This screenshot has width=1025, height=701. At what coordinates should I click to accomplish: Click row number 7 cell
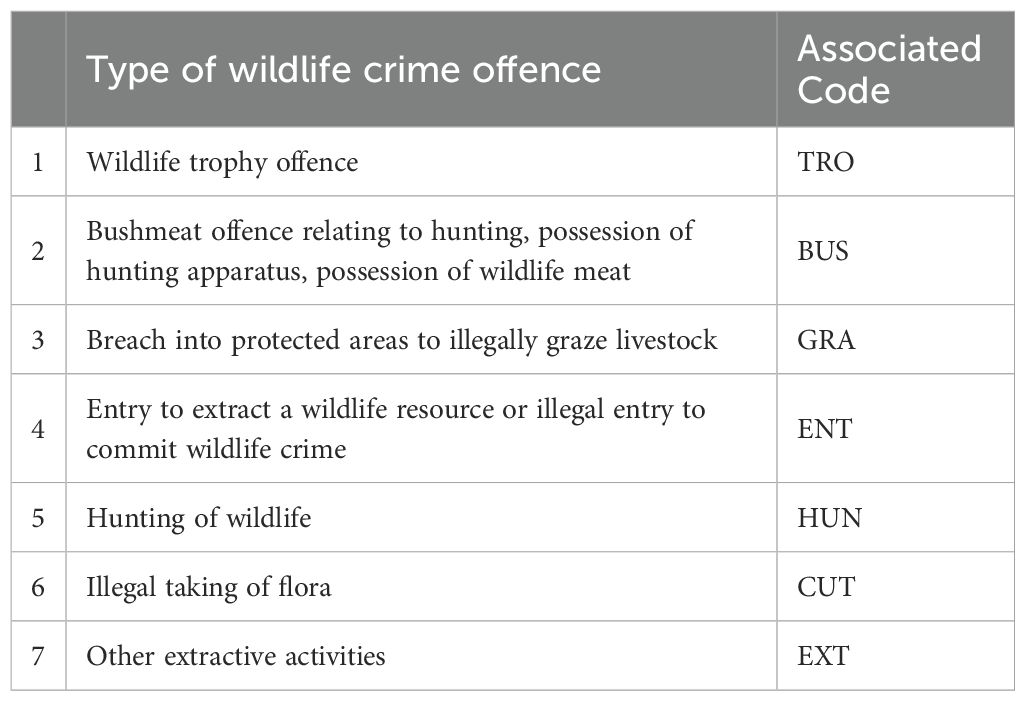(38, 656)
